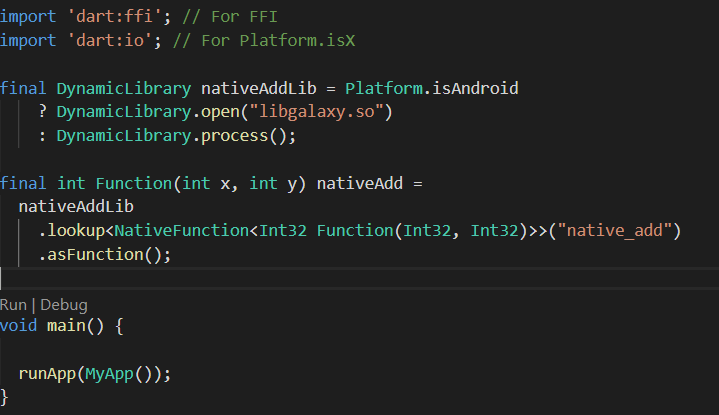The height and width of the screenshot is (415, 719).
Task: Click the "// For Platform.isX" comment
Action: 264,40
